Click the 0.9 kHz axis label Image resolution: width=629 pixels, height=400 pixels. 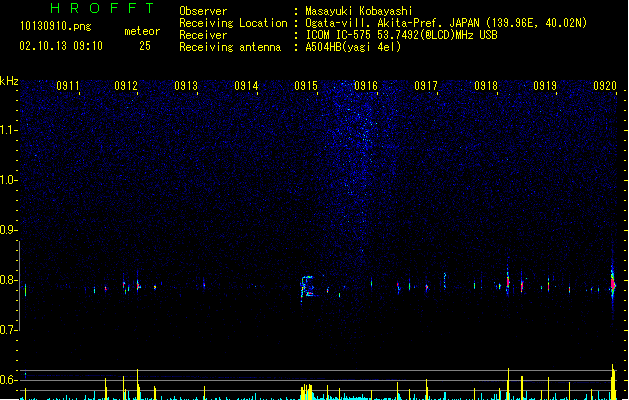[8, 230]
